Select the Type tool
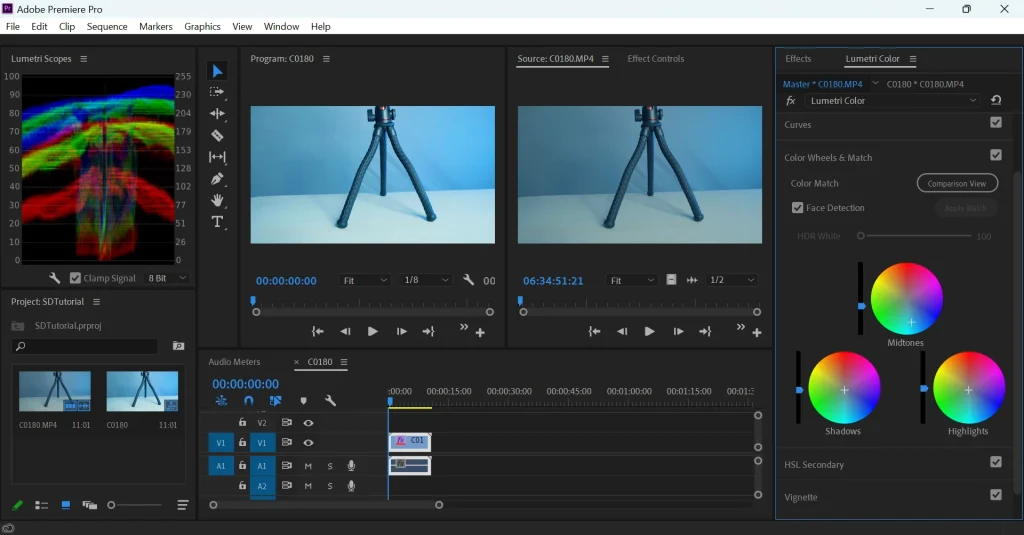This screenshot has height=535, width=1024. click(217, 222)
